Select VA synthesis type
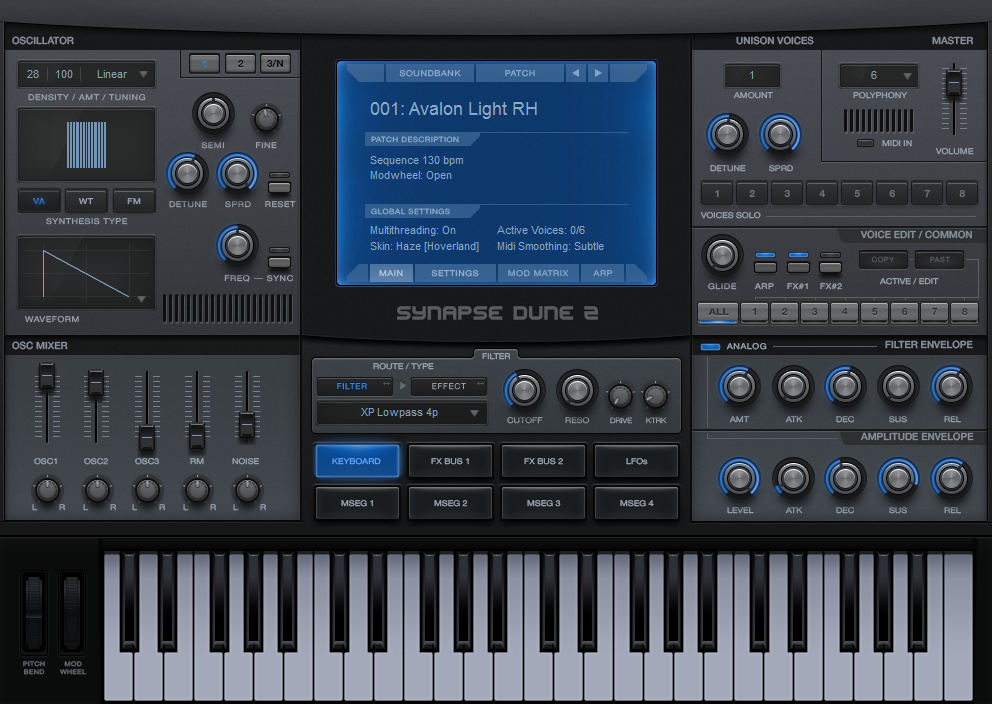The height and width of the screenshot is (704, 992). coord(39,201)
